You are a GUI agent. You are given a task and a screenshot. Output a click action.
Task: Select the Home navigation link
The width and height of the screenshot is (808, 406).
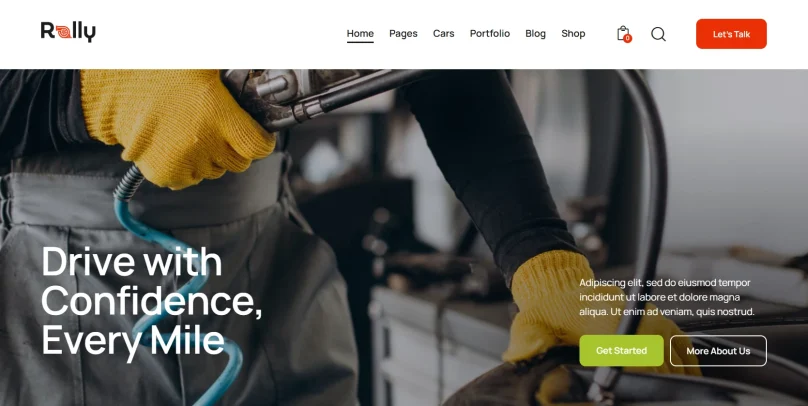(x=360, y=33)
